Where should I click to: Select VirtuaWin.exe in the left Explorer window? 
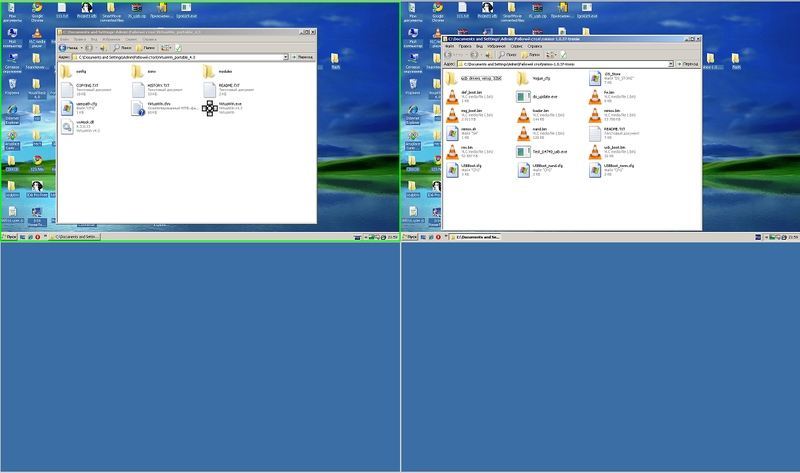pos(210,107)
